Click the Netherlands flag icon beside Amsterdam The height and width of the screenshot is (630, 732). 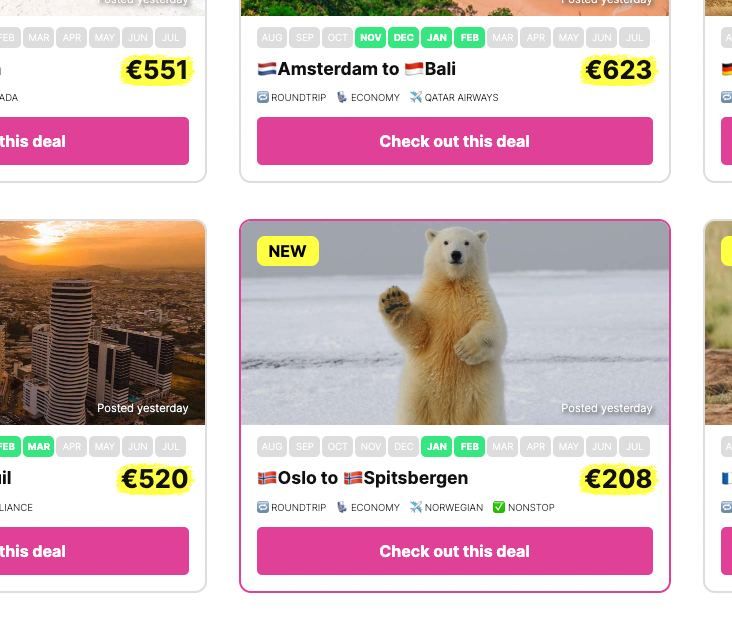pyautogui.click(x=267, y=69)
